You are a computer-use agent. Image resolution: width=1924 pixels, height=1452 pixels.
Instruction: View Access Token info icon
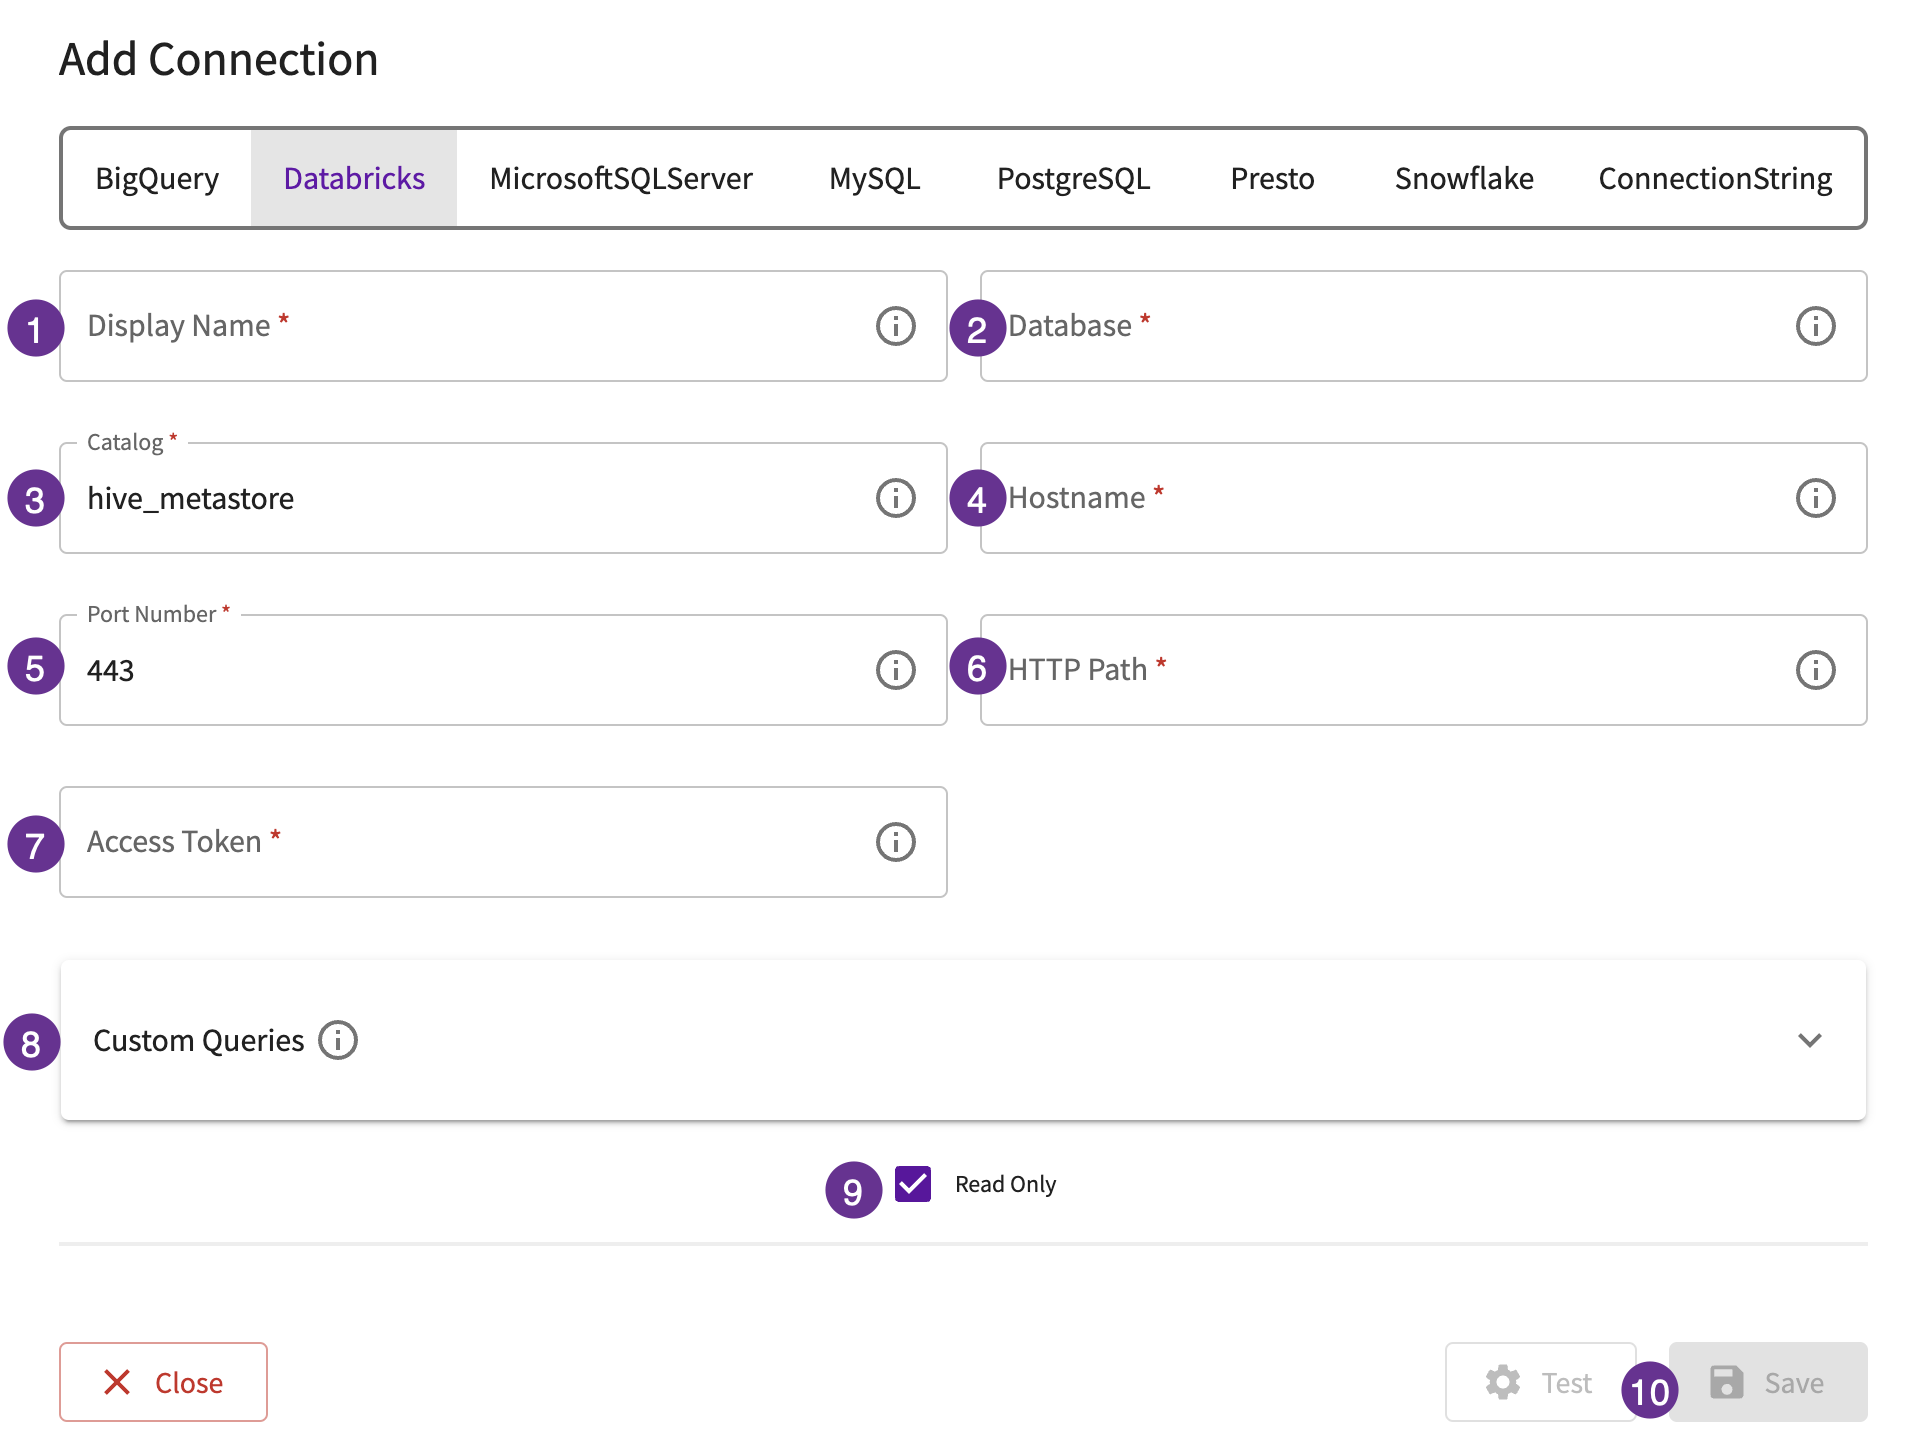895,842
